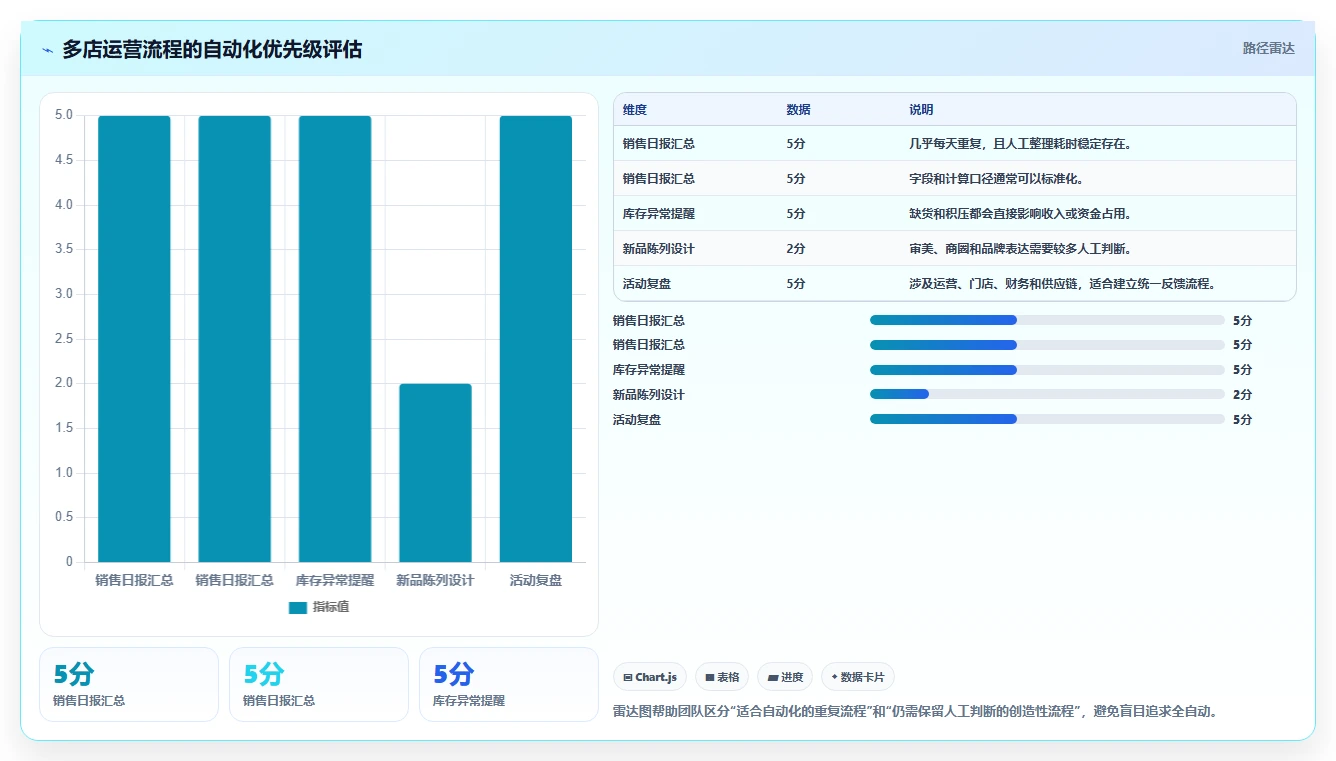The width and height of the screenshot is (1336, 761).
Task: Click the 维度 column header
Action: pyautogui.click(x=635, y=110)
